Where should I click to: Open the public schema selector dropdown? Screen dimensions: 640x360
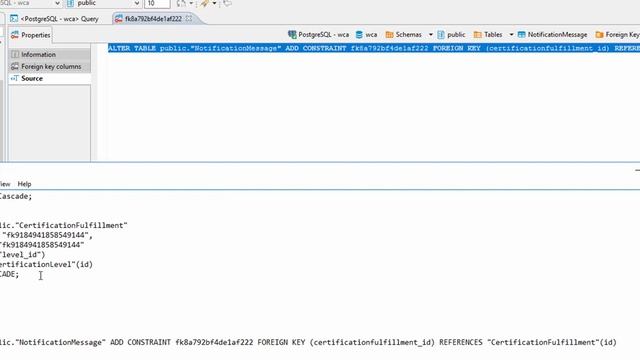(103, 3)
